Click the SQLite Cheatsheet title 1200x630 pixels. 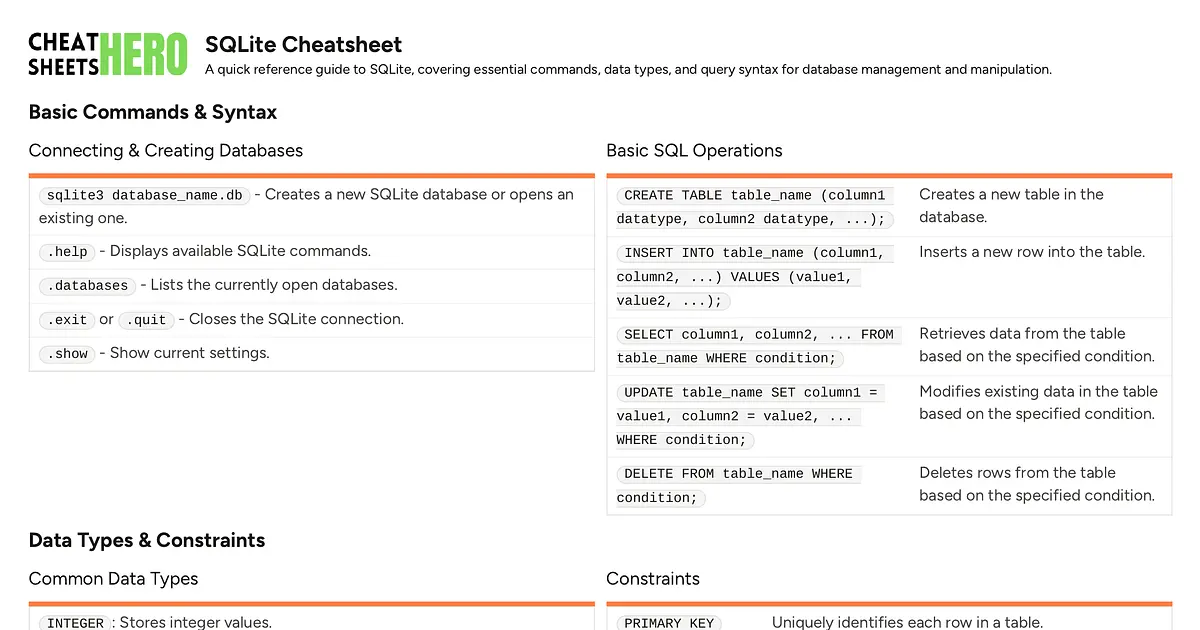pyautogui.click(x=303, y=44)
